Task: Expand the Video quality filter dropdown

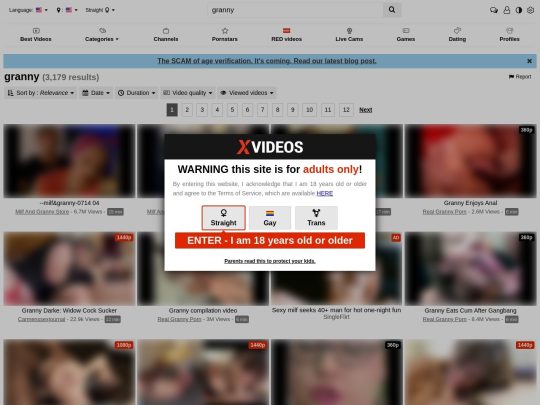Action: pyautogui.click(x=188, y=93)
